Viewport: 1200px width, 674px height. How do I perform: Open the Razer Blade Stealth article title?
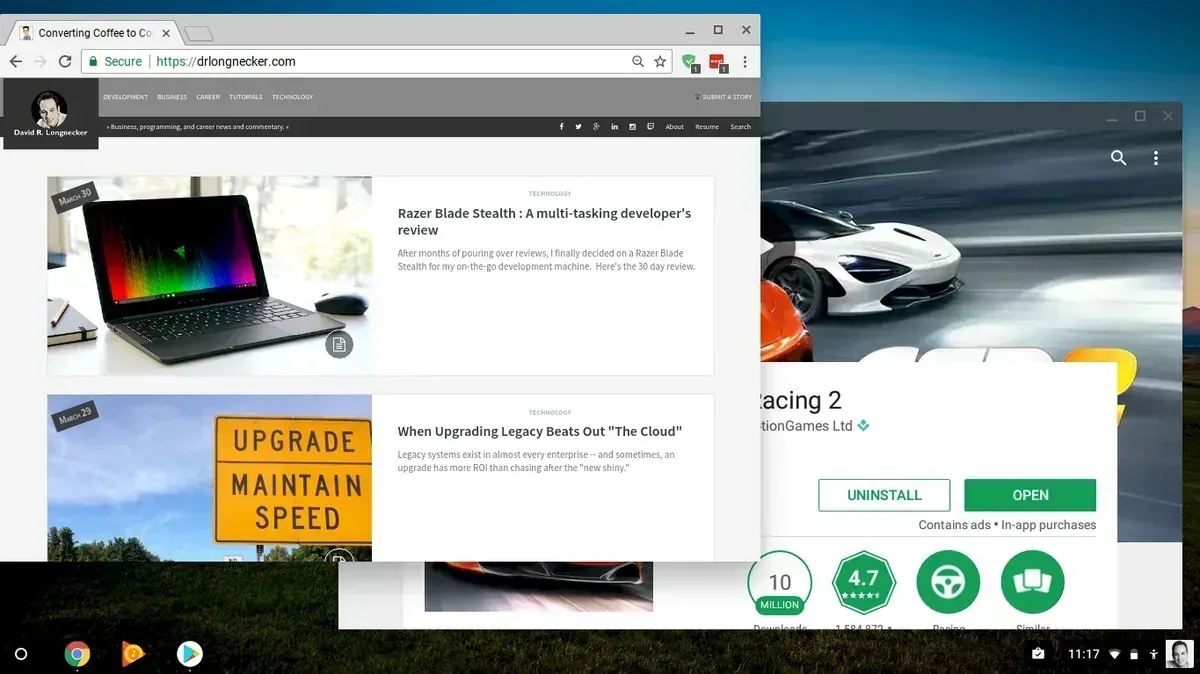pos(544,221)
